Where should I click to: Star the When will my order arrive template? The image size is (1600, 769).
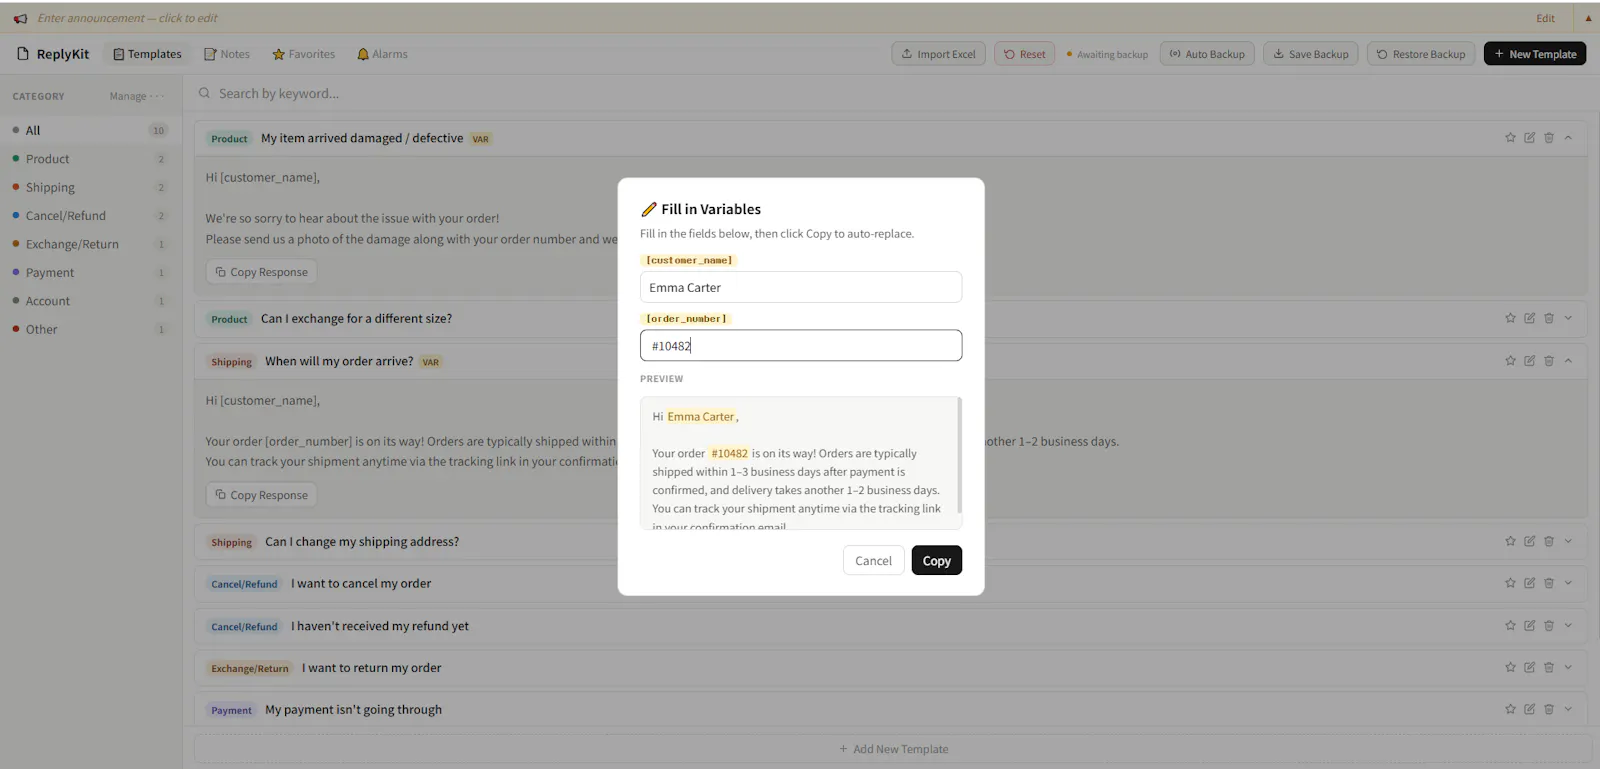1510,361
